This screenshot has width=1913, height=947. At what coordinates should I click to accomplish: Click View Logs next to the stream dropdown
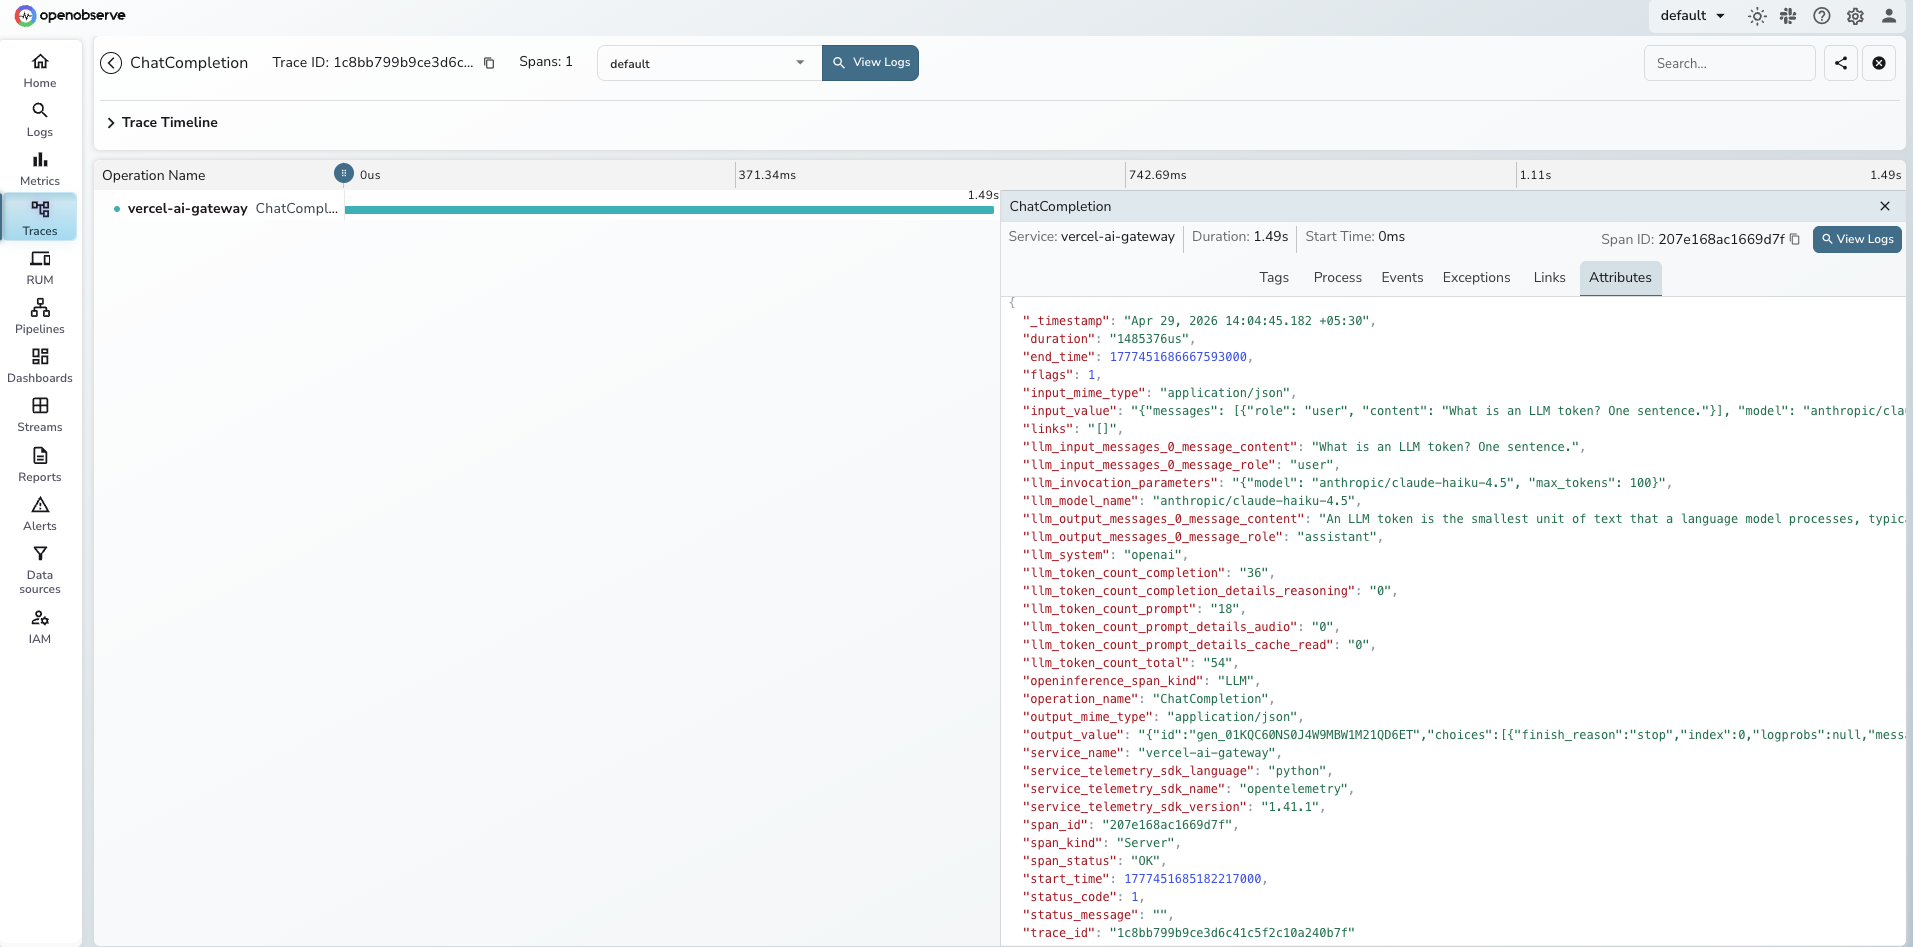click(x=870, y=63)
